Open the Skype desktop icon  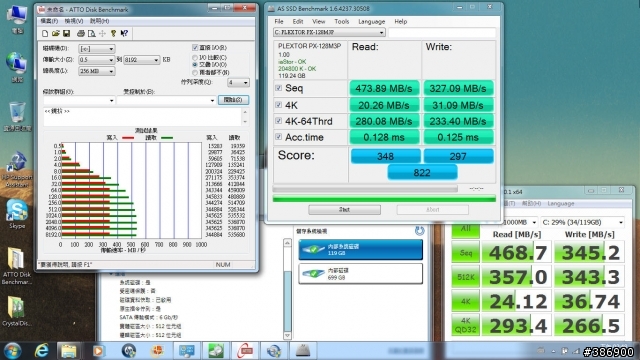17,214
